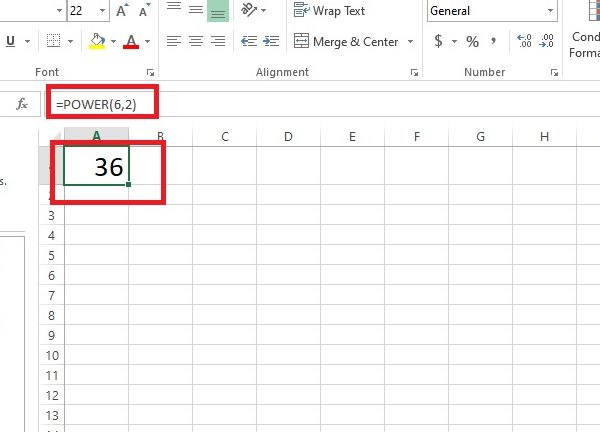Viewport: 600px width, 432px height.
Task: Select cell A1 containing 36
Action: (x=96, y=166)
